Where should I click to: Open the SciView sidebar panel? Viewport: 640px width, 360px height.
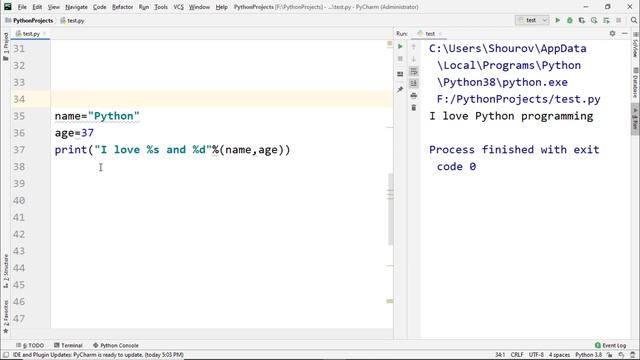635,46
